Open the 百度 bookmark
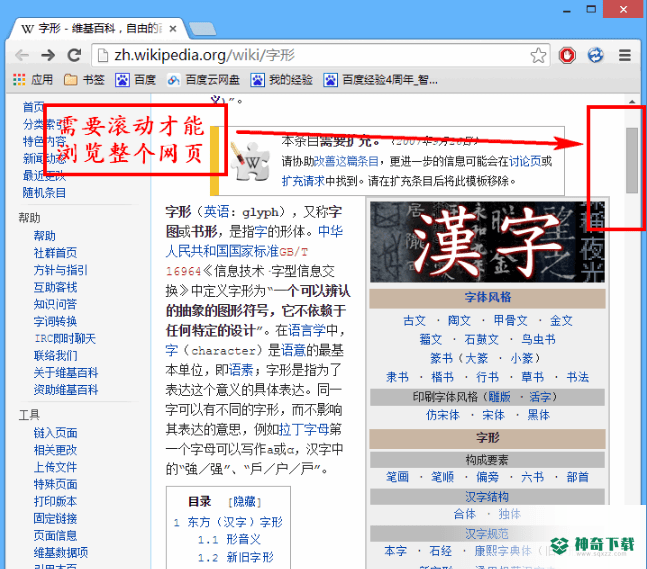This screenshot has height=569, width=647. click(135, 80)
